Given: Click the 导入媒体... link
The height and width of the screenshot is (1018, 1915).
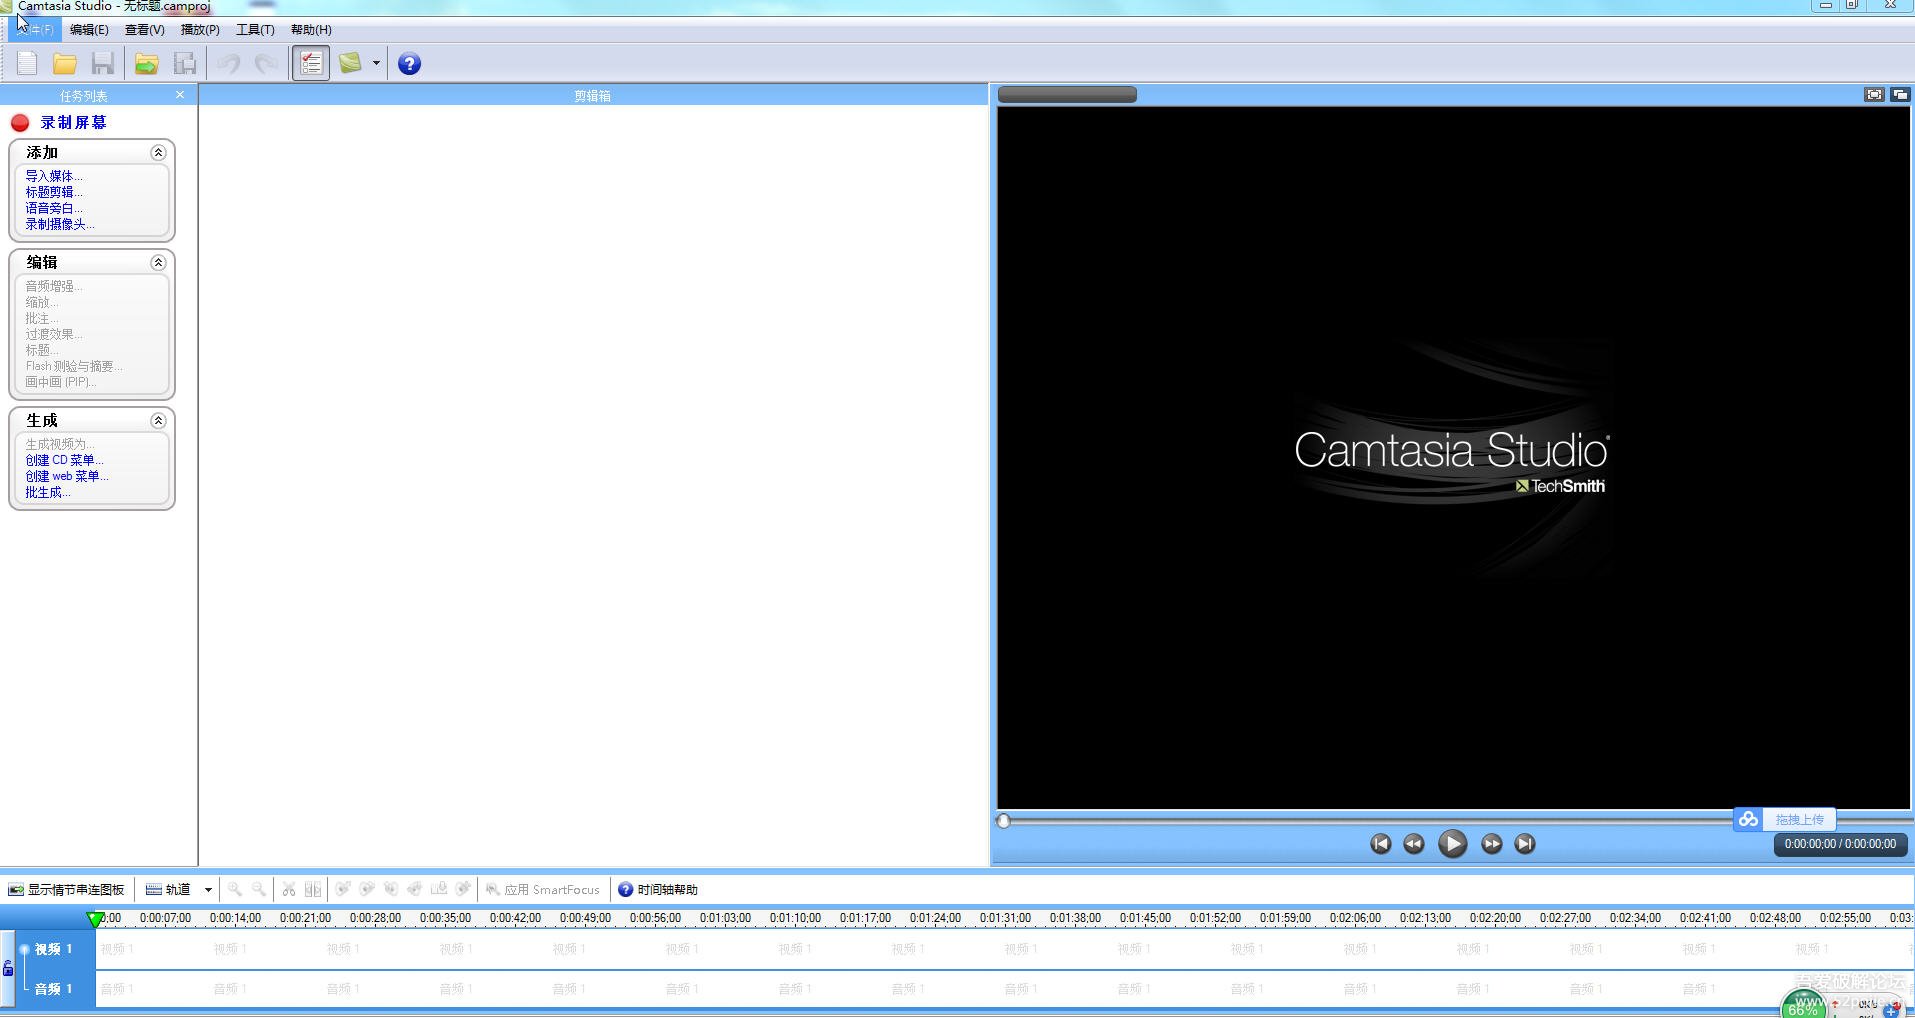Looking at the screenshot, I should tap(54, 176).
